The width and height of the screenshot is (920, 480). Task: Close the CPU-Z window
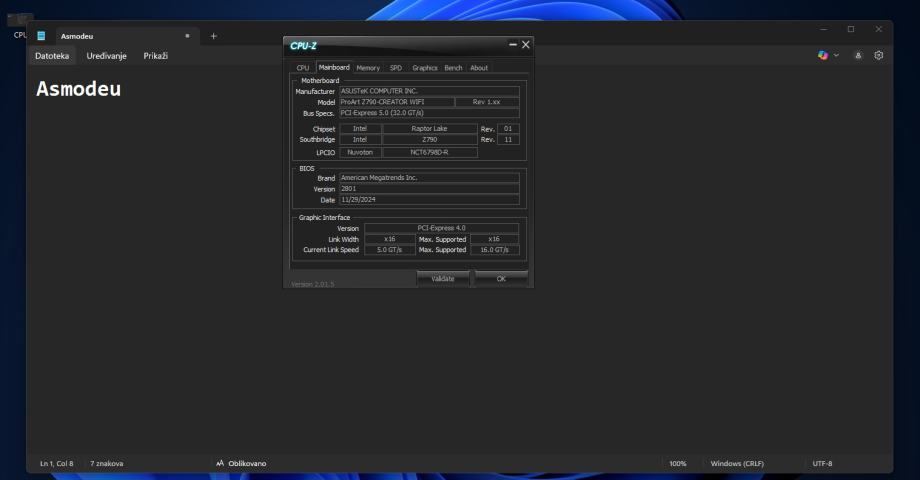526,45
